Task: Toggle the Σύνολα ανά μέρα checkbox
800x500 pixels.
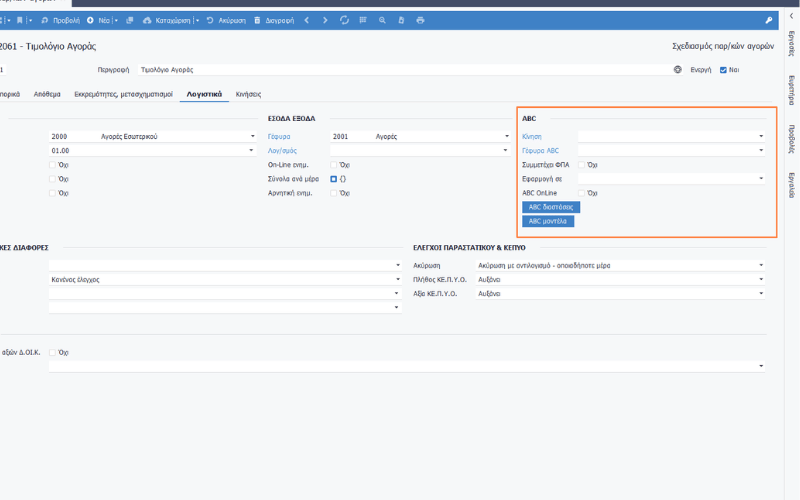Action: click(334, 179)
